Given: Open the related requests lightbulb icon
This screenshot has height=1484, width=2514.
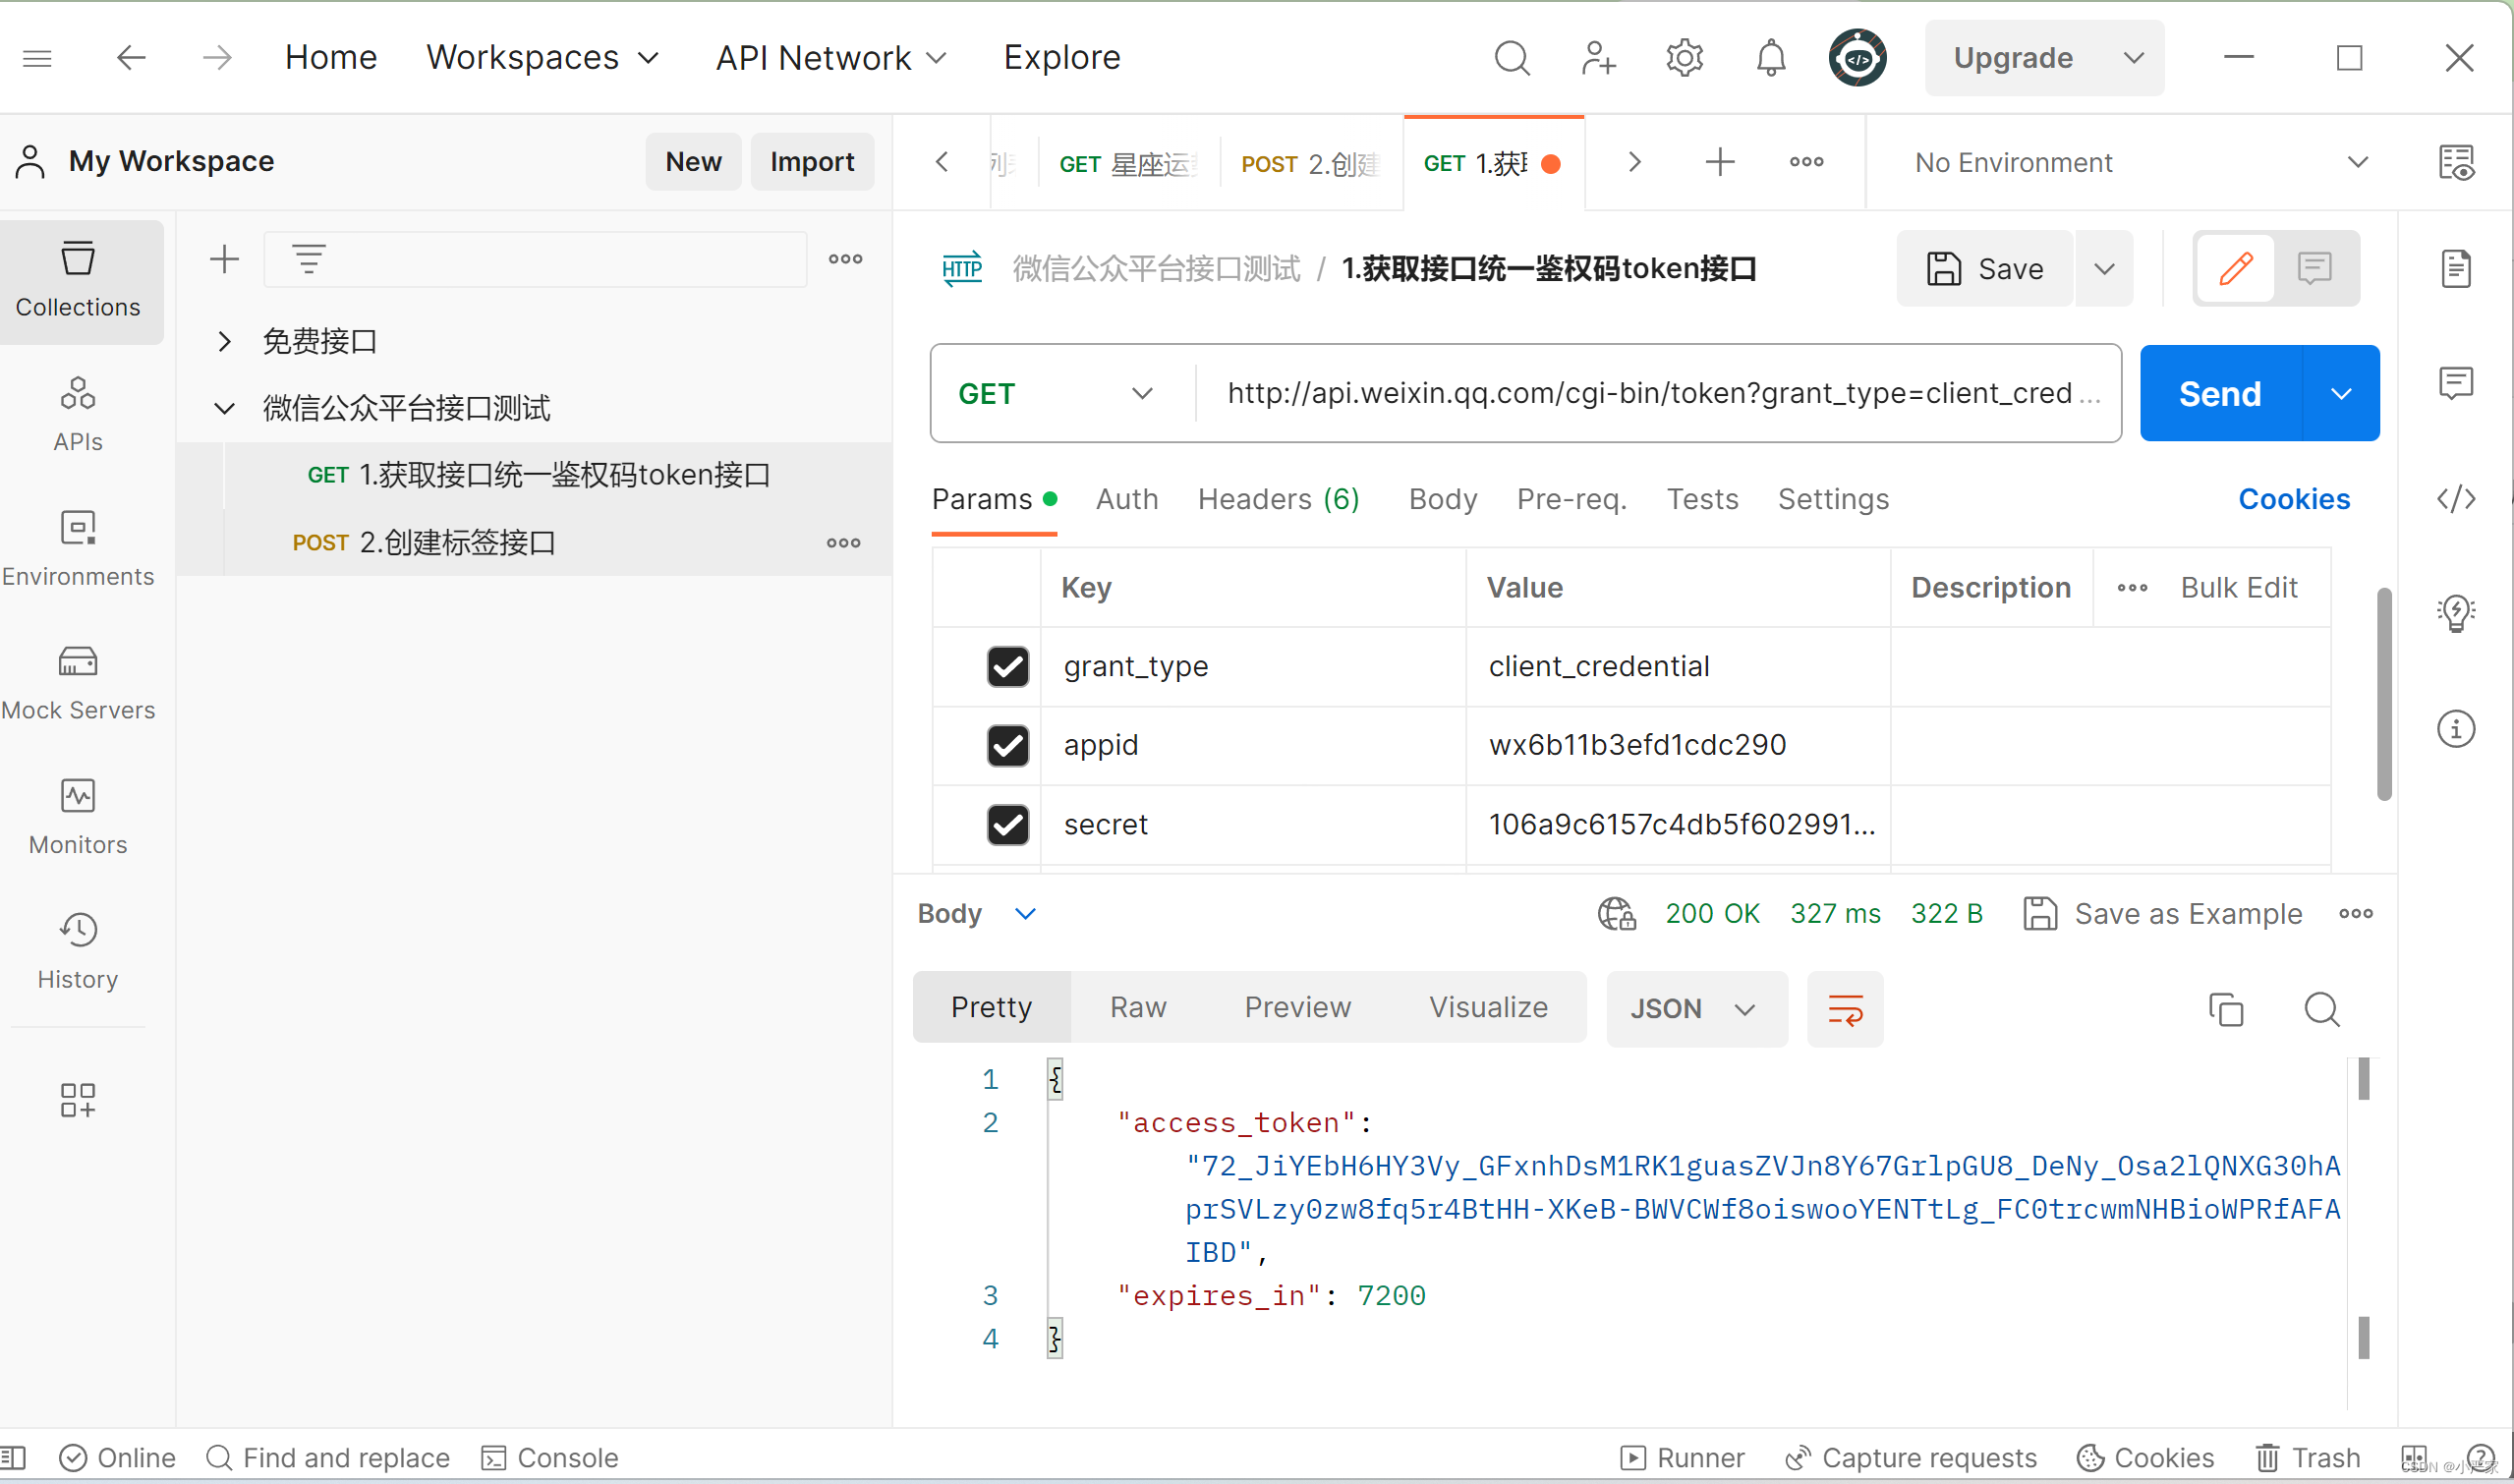Looking at the screenshot, I should pyautogui.click(x=2456, y=613).
